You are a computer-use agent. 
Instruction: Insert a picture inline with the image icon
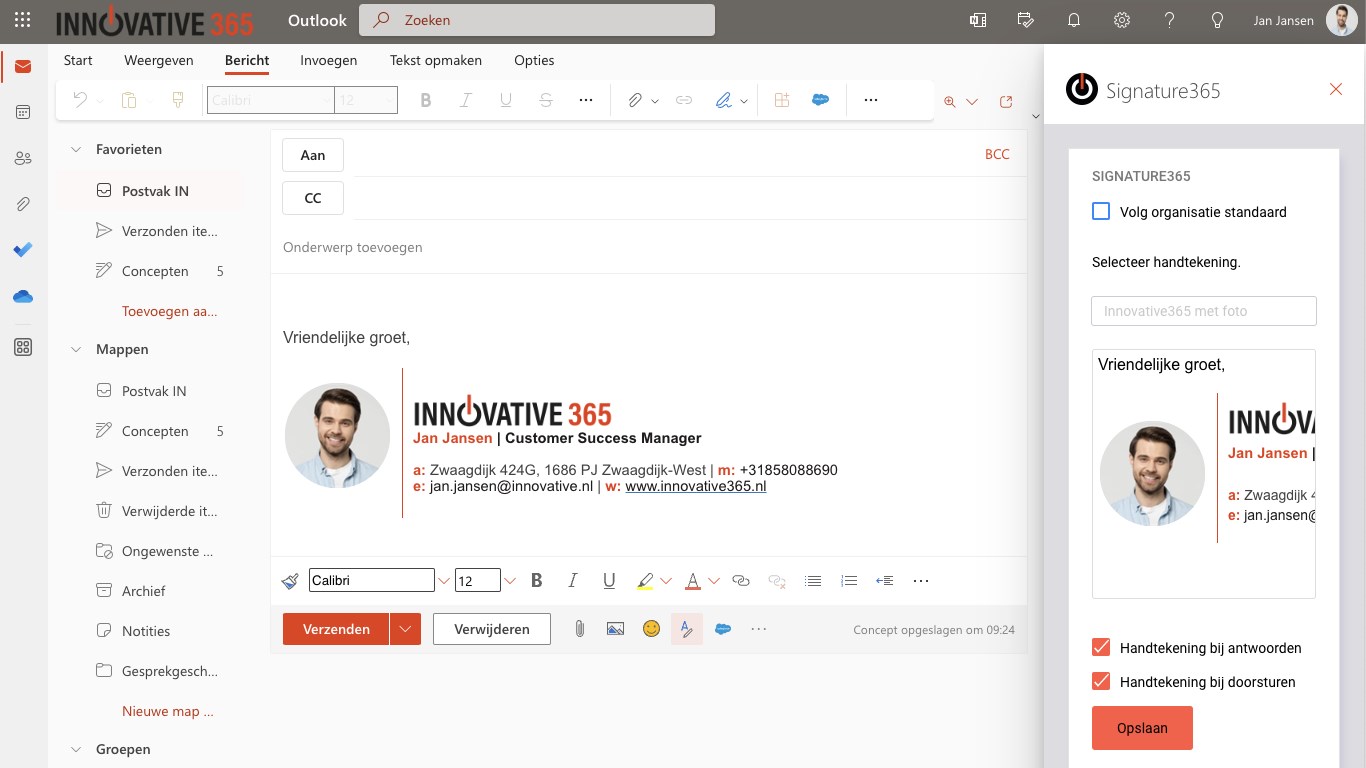pyautogui.click(x=615, y=629)
